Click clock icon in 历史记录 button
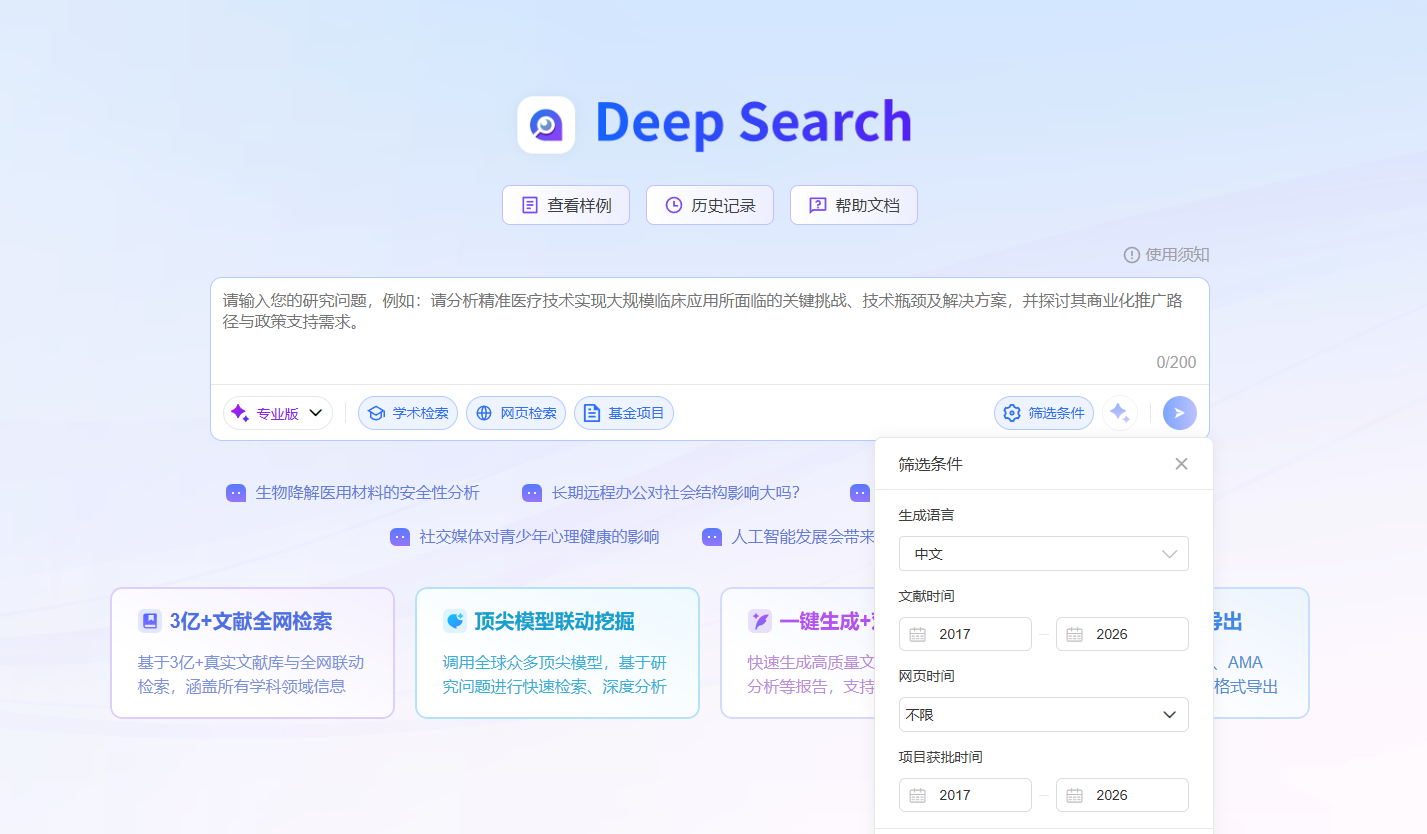 pos(674,205)
